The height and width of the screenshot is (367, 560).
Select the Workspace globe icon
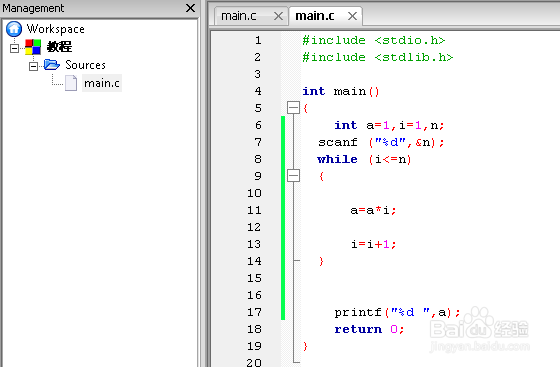[x=14, y=29]
